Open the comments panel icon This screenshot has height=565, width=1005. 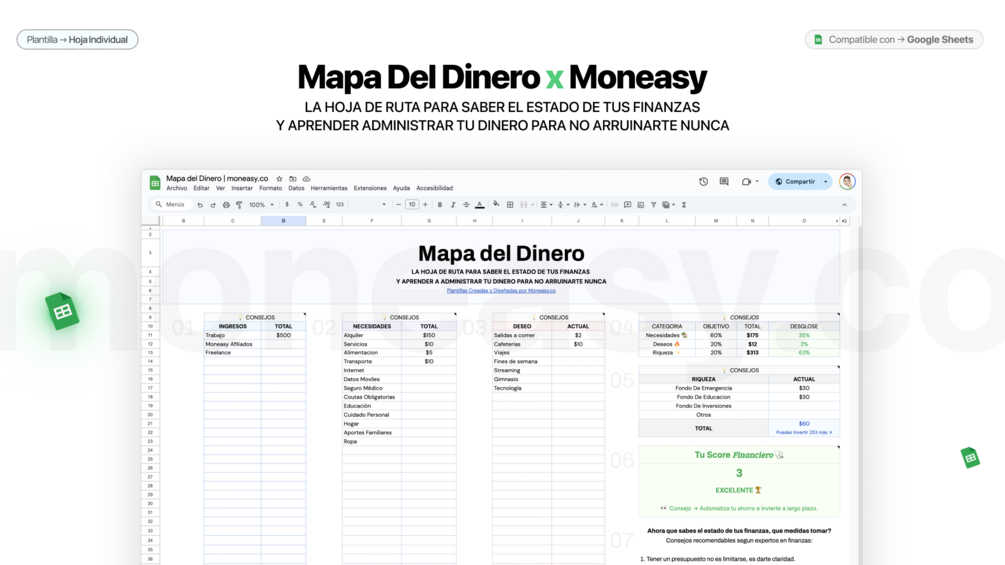724,181
